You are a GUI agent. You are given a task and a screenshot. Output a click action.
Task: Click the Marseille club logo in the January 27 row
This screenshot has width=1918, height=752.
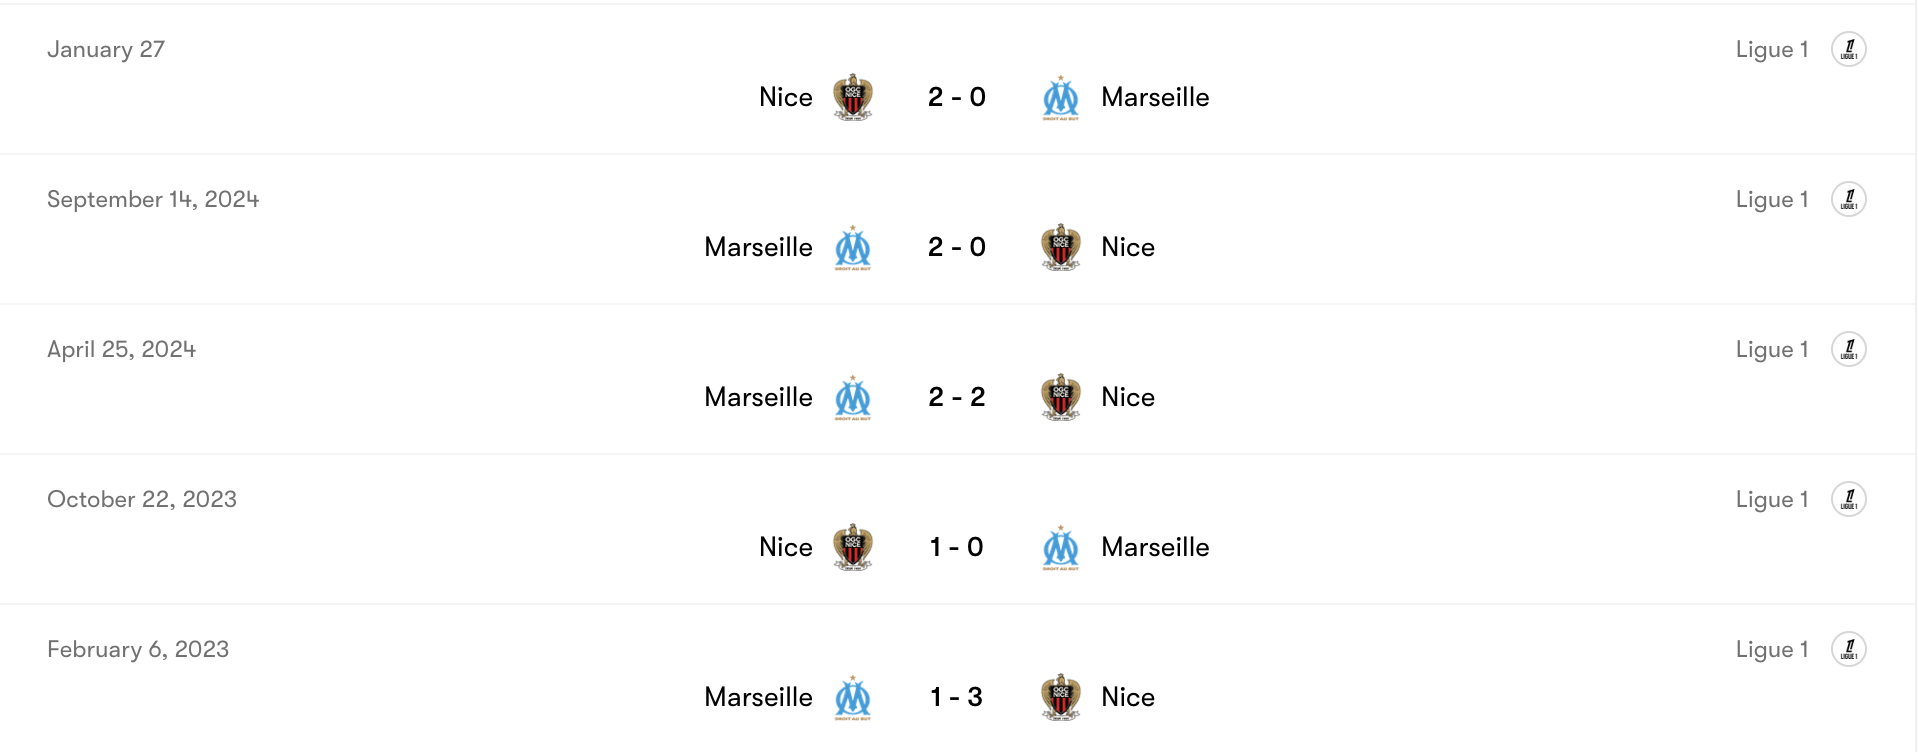1059,97
